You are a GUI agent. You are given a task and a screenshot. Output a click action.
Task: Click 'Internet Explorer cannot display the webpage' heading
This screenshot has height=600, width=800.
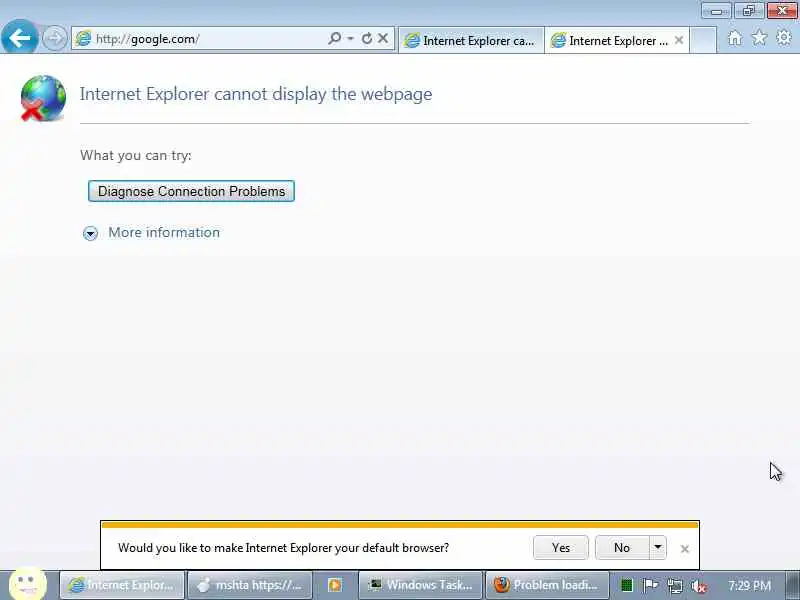(256, 94)
